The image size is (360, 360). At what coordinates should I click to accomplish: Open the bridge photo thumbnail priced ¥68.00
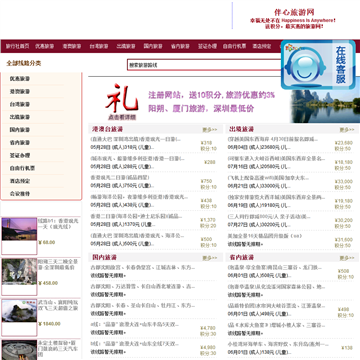point(19,229)
